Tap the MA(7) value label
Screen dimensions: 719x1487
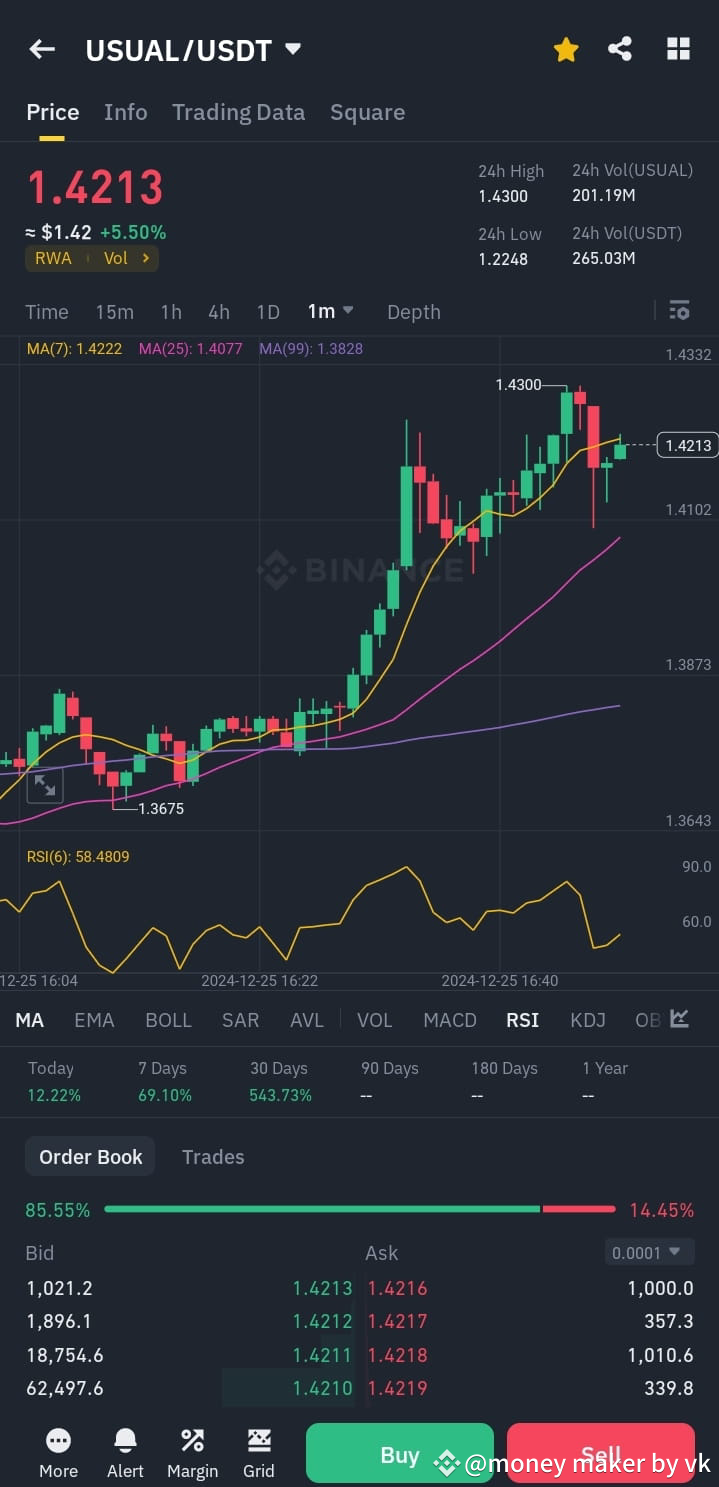tap(75, 349)
